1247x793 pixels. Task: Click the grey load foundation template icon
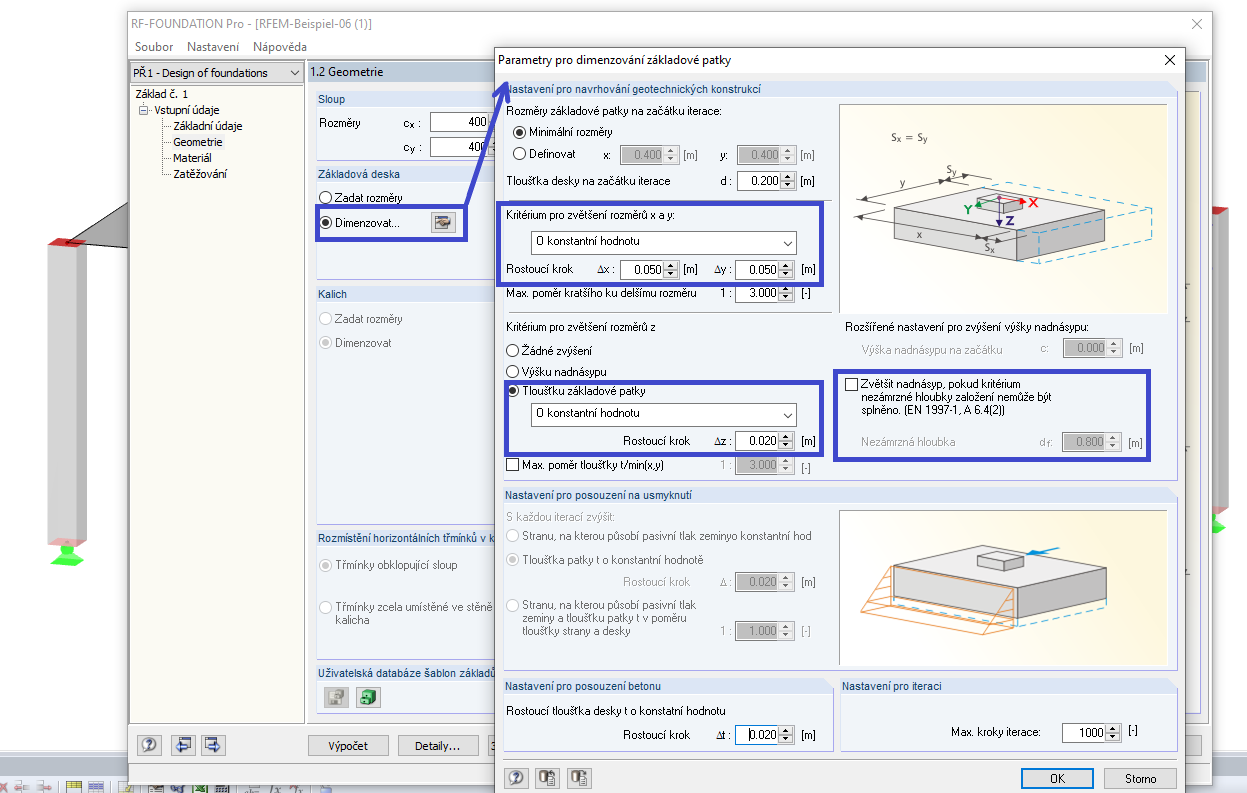pyautogui.click(x=337, y=698)
